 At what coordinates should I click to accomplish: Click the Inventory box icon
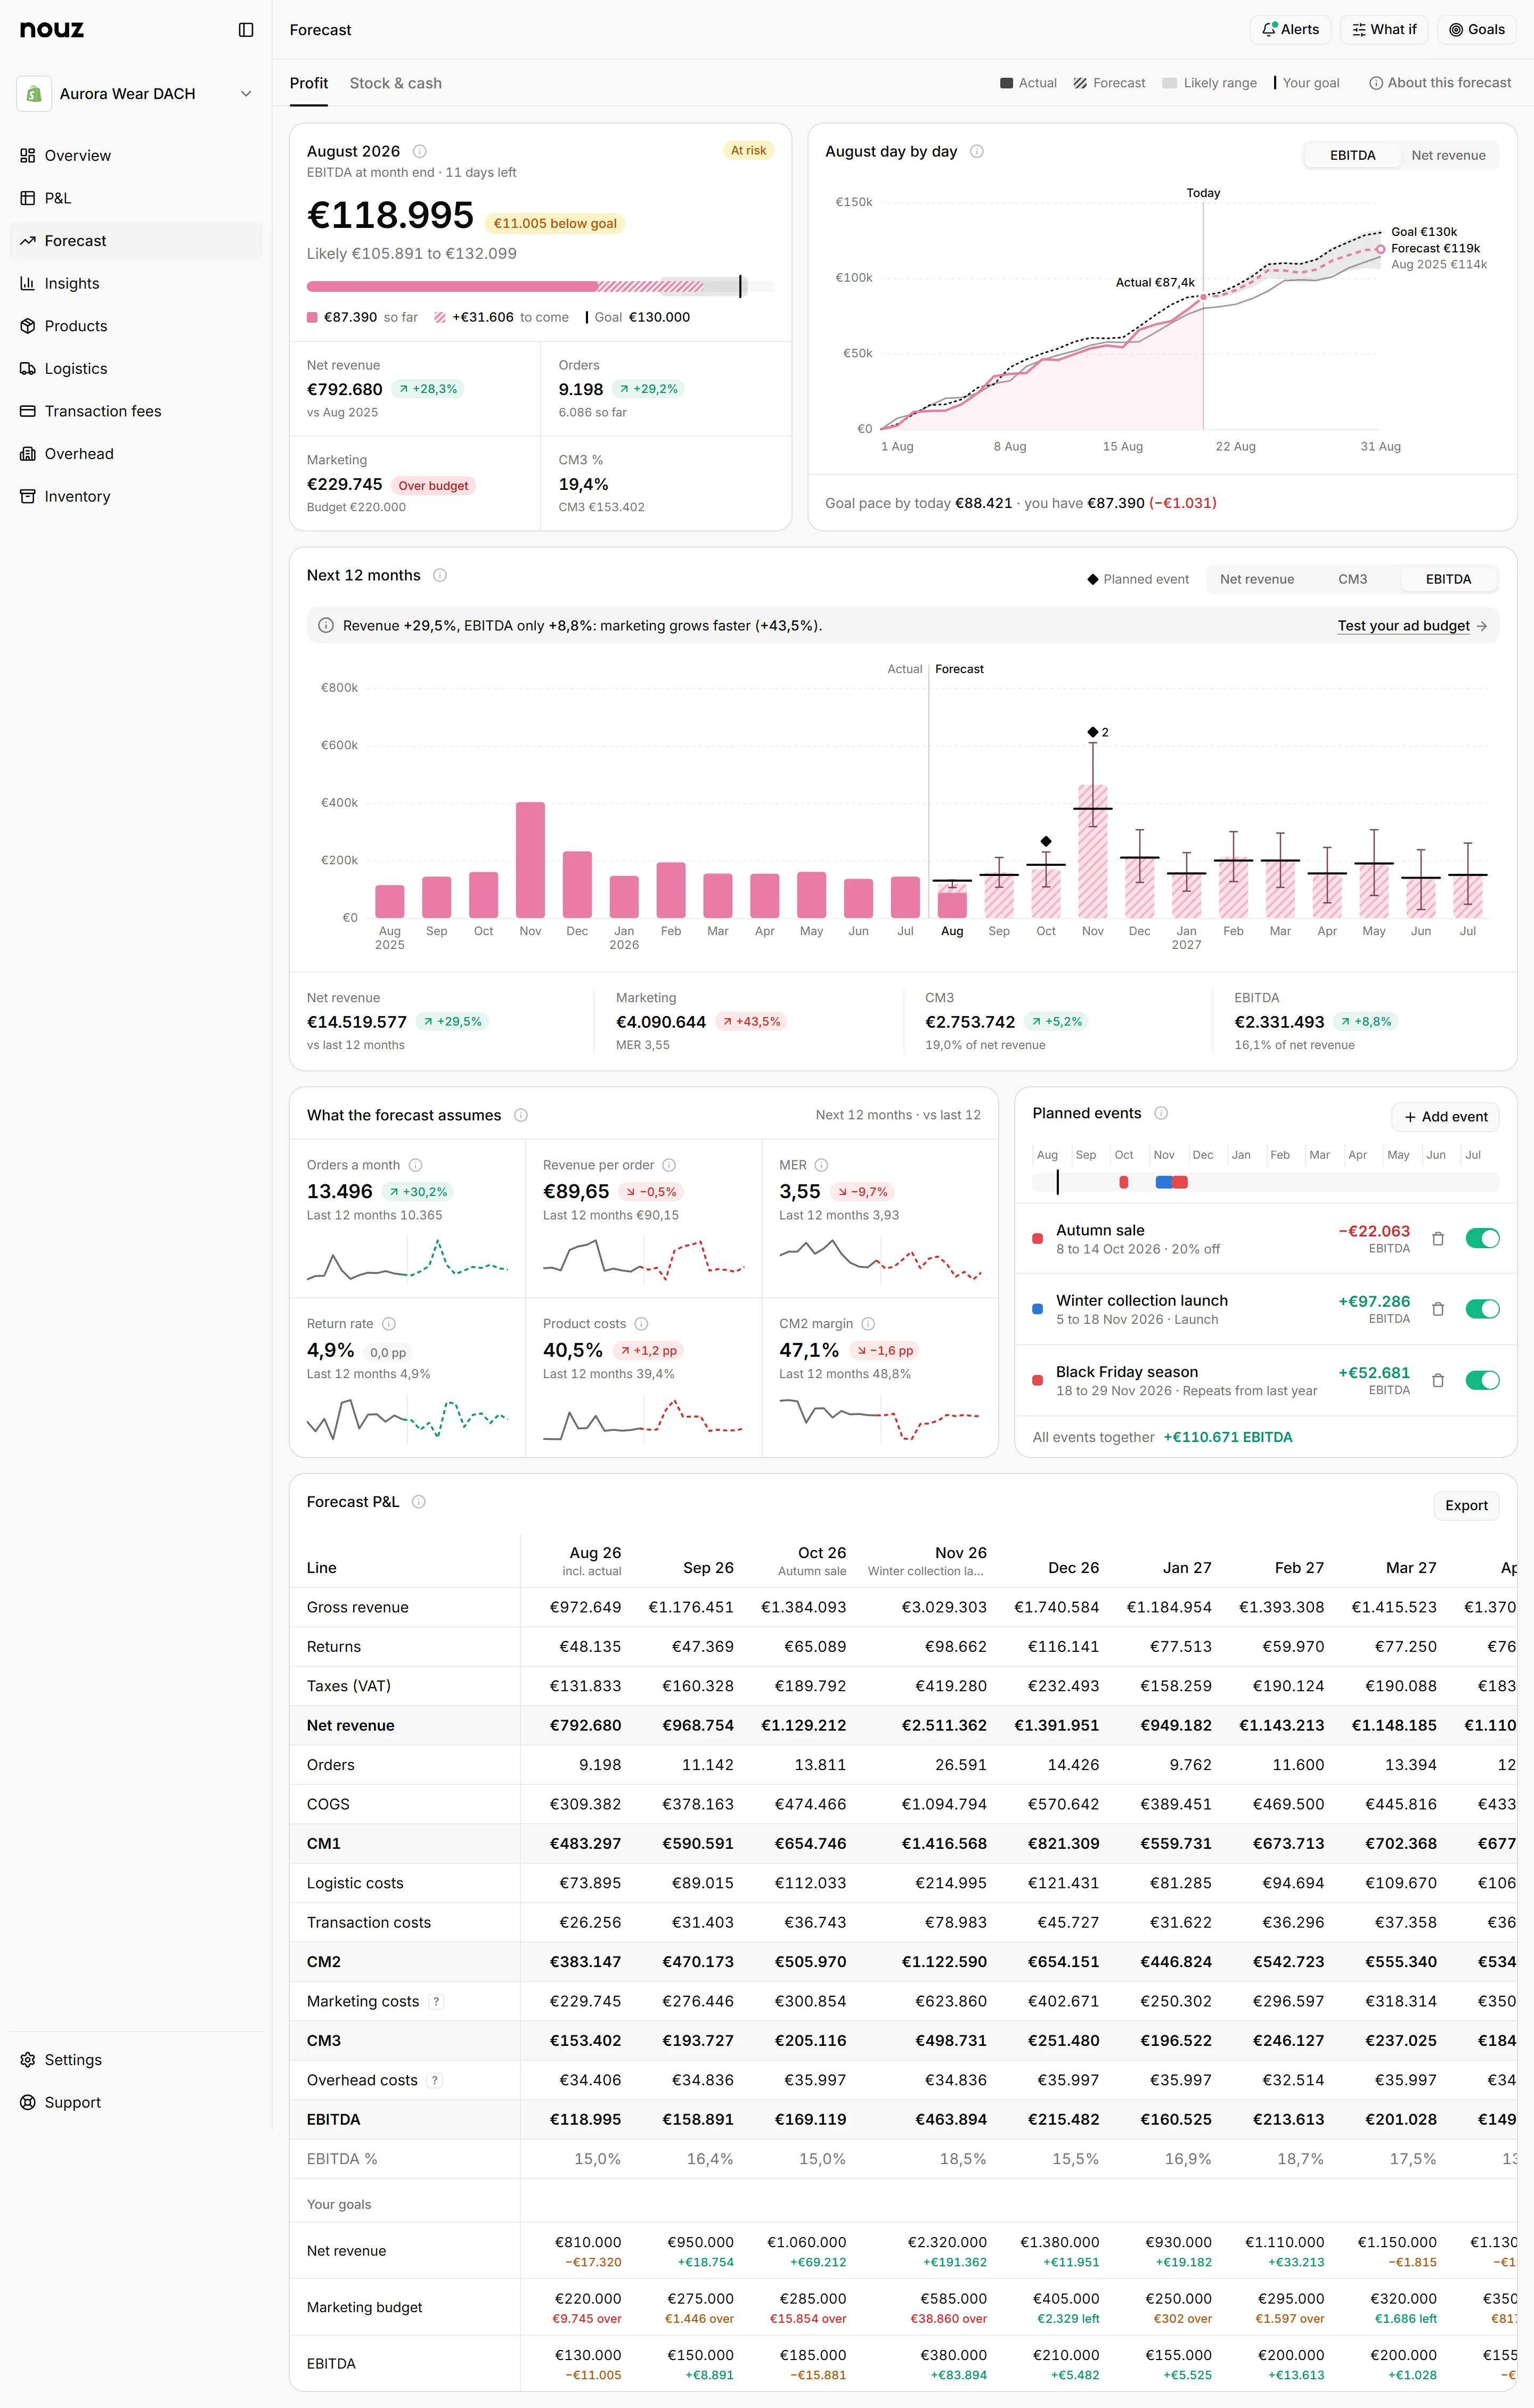click(28, 496)
